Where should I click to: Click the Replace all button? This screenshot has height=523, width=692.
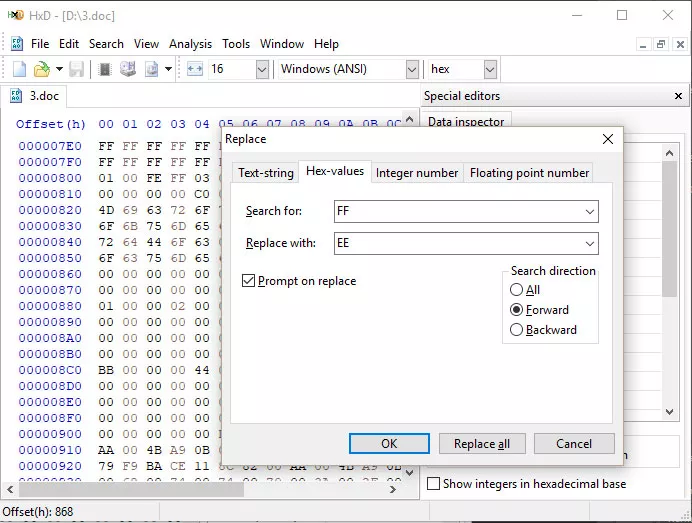point(482,444)
